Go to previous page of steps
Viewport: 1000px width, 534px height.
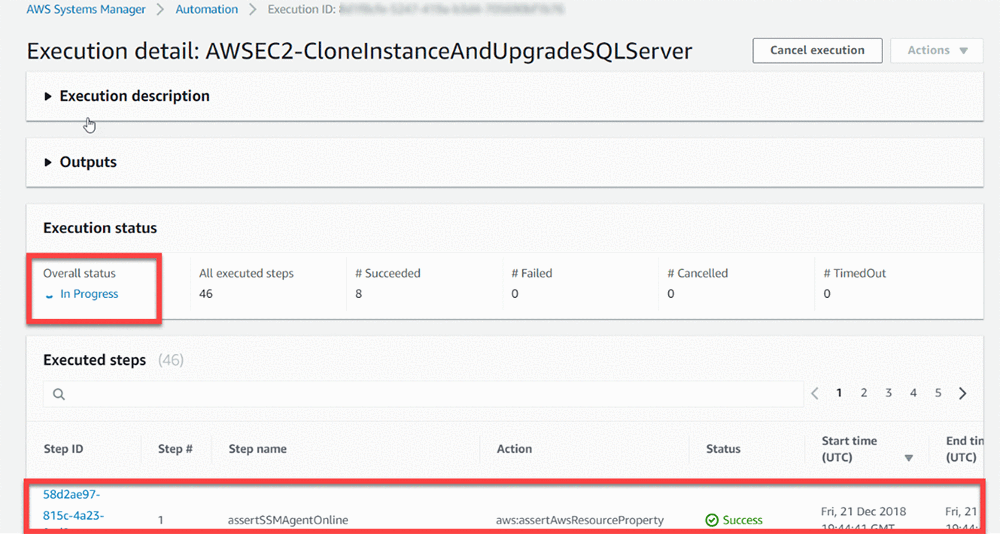814,393
